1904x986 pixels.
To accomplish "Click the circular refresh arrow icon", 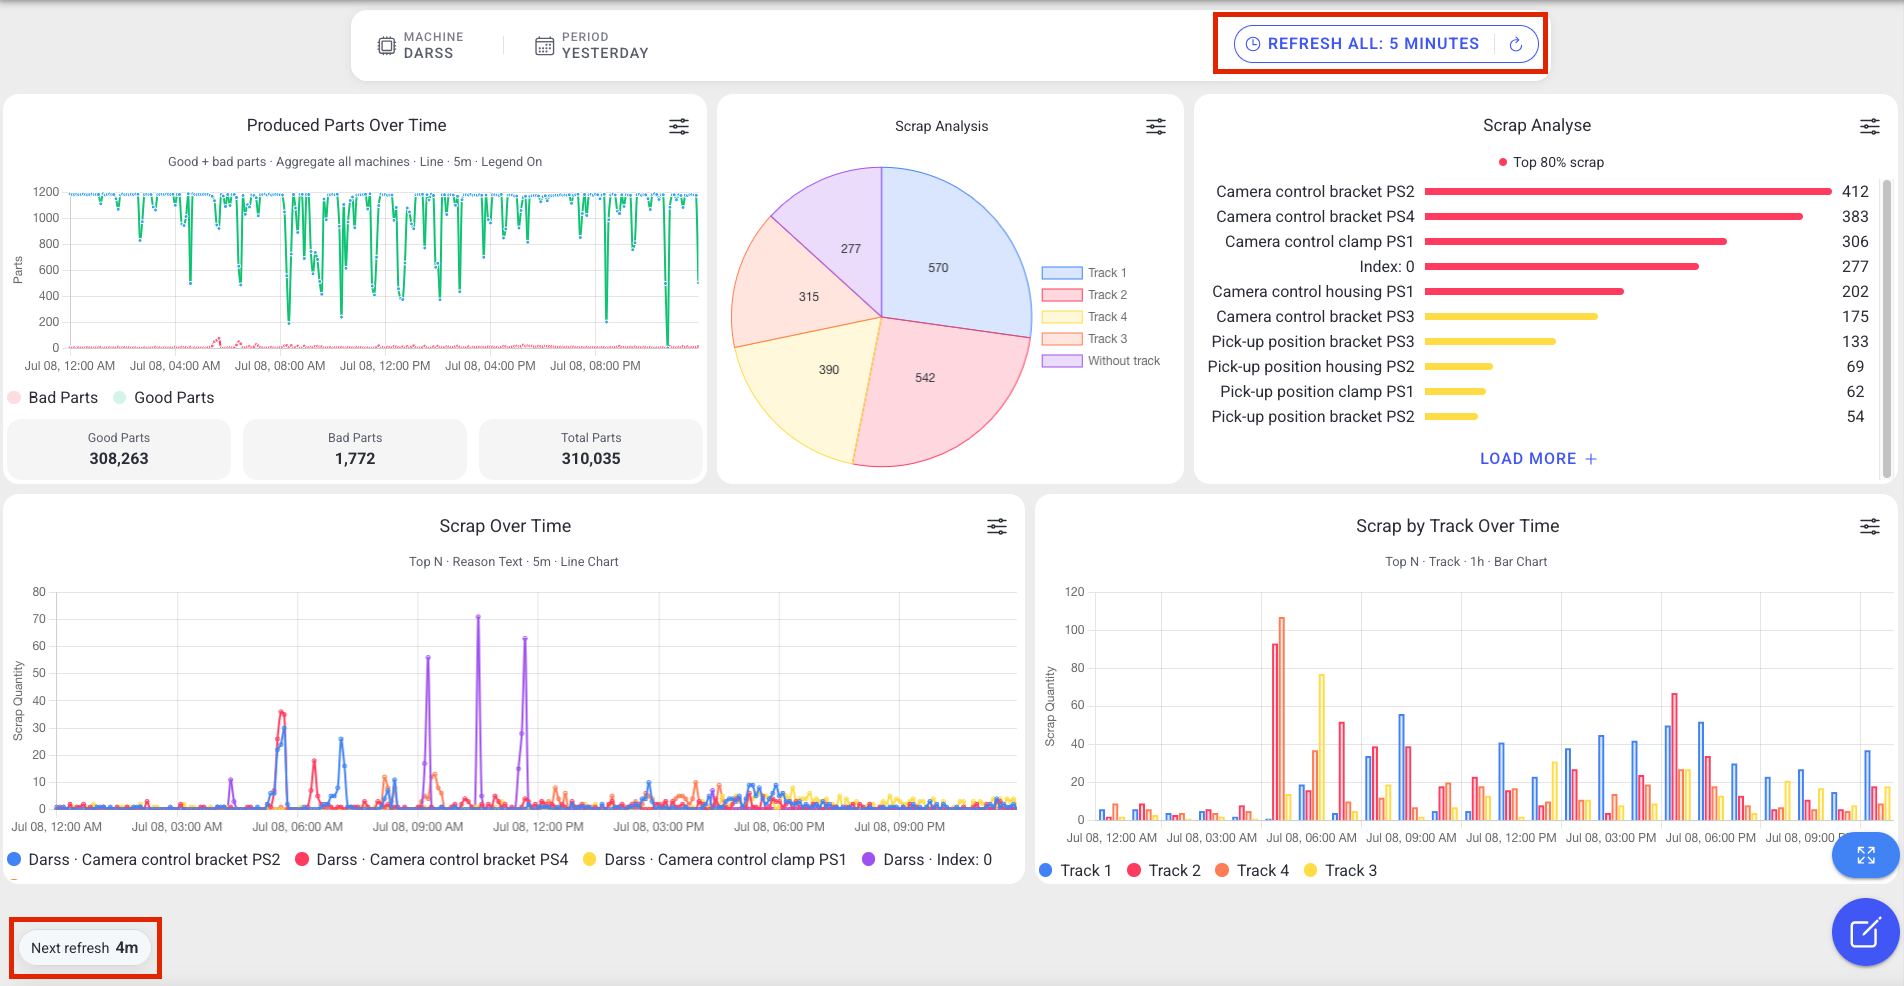I will (x=1516, y=44).
